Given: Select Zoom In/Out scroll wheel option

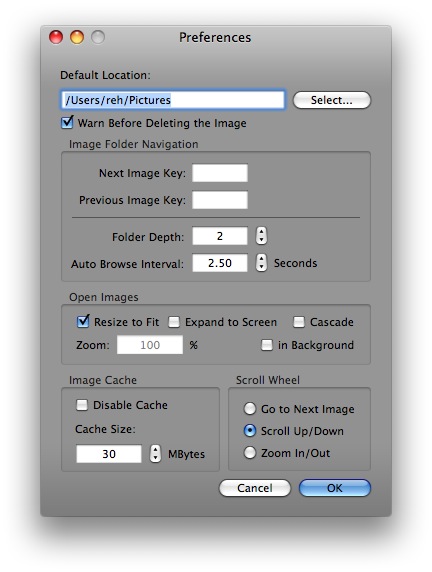Looking at the screenshot, I should tap(250, 453).
